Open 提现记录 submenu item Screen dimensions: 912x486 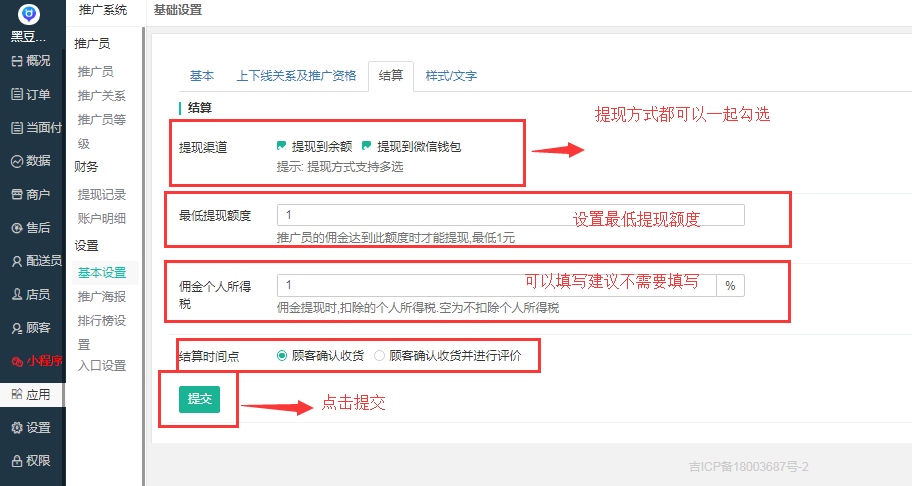(x=101, y=195)
